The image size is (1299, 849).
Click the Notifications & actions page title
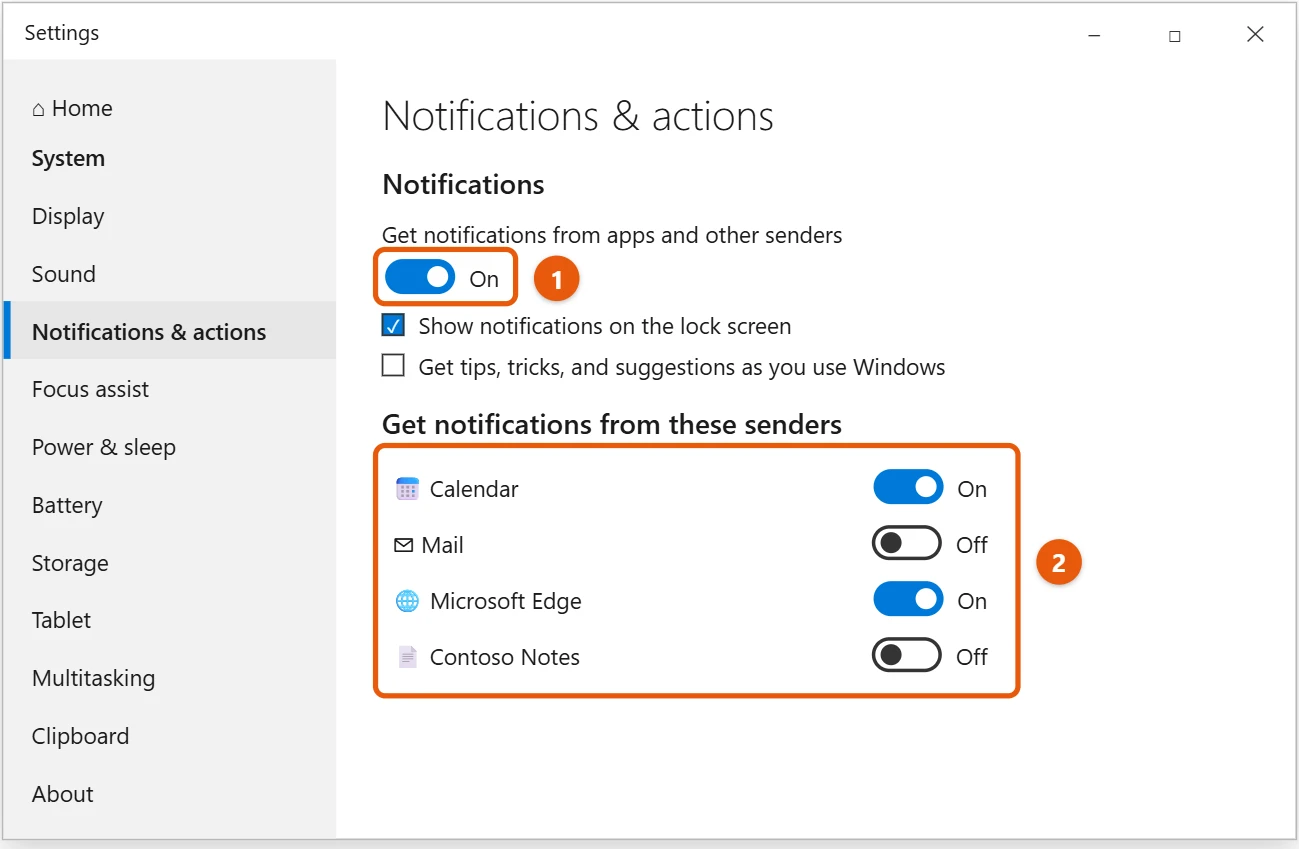click(578, 116)
